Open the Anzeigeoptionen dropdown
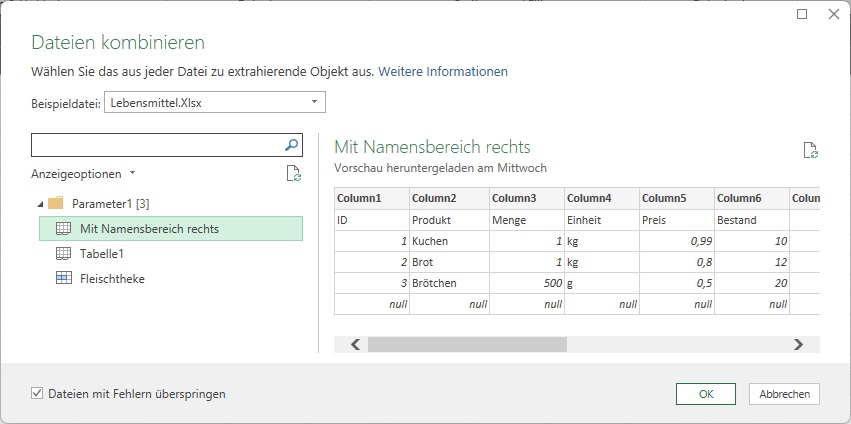 pyautogui.click(x=84, y=174)
